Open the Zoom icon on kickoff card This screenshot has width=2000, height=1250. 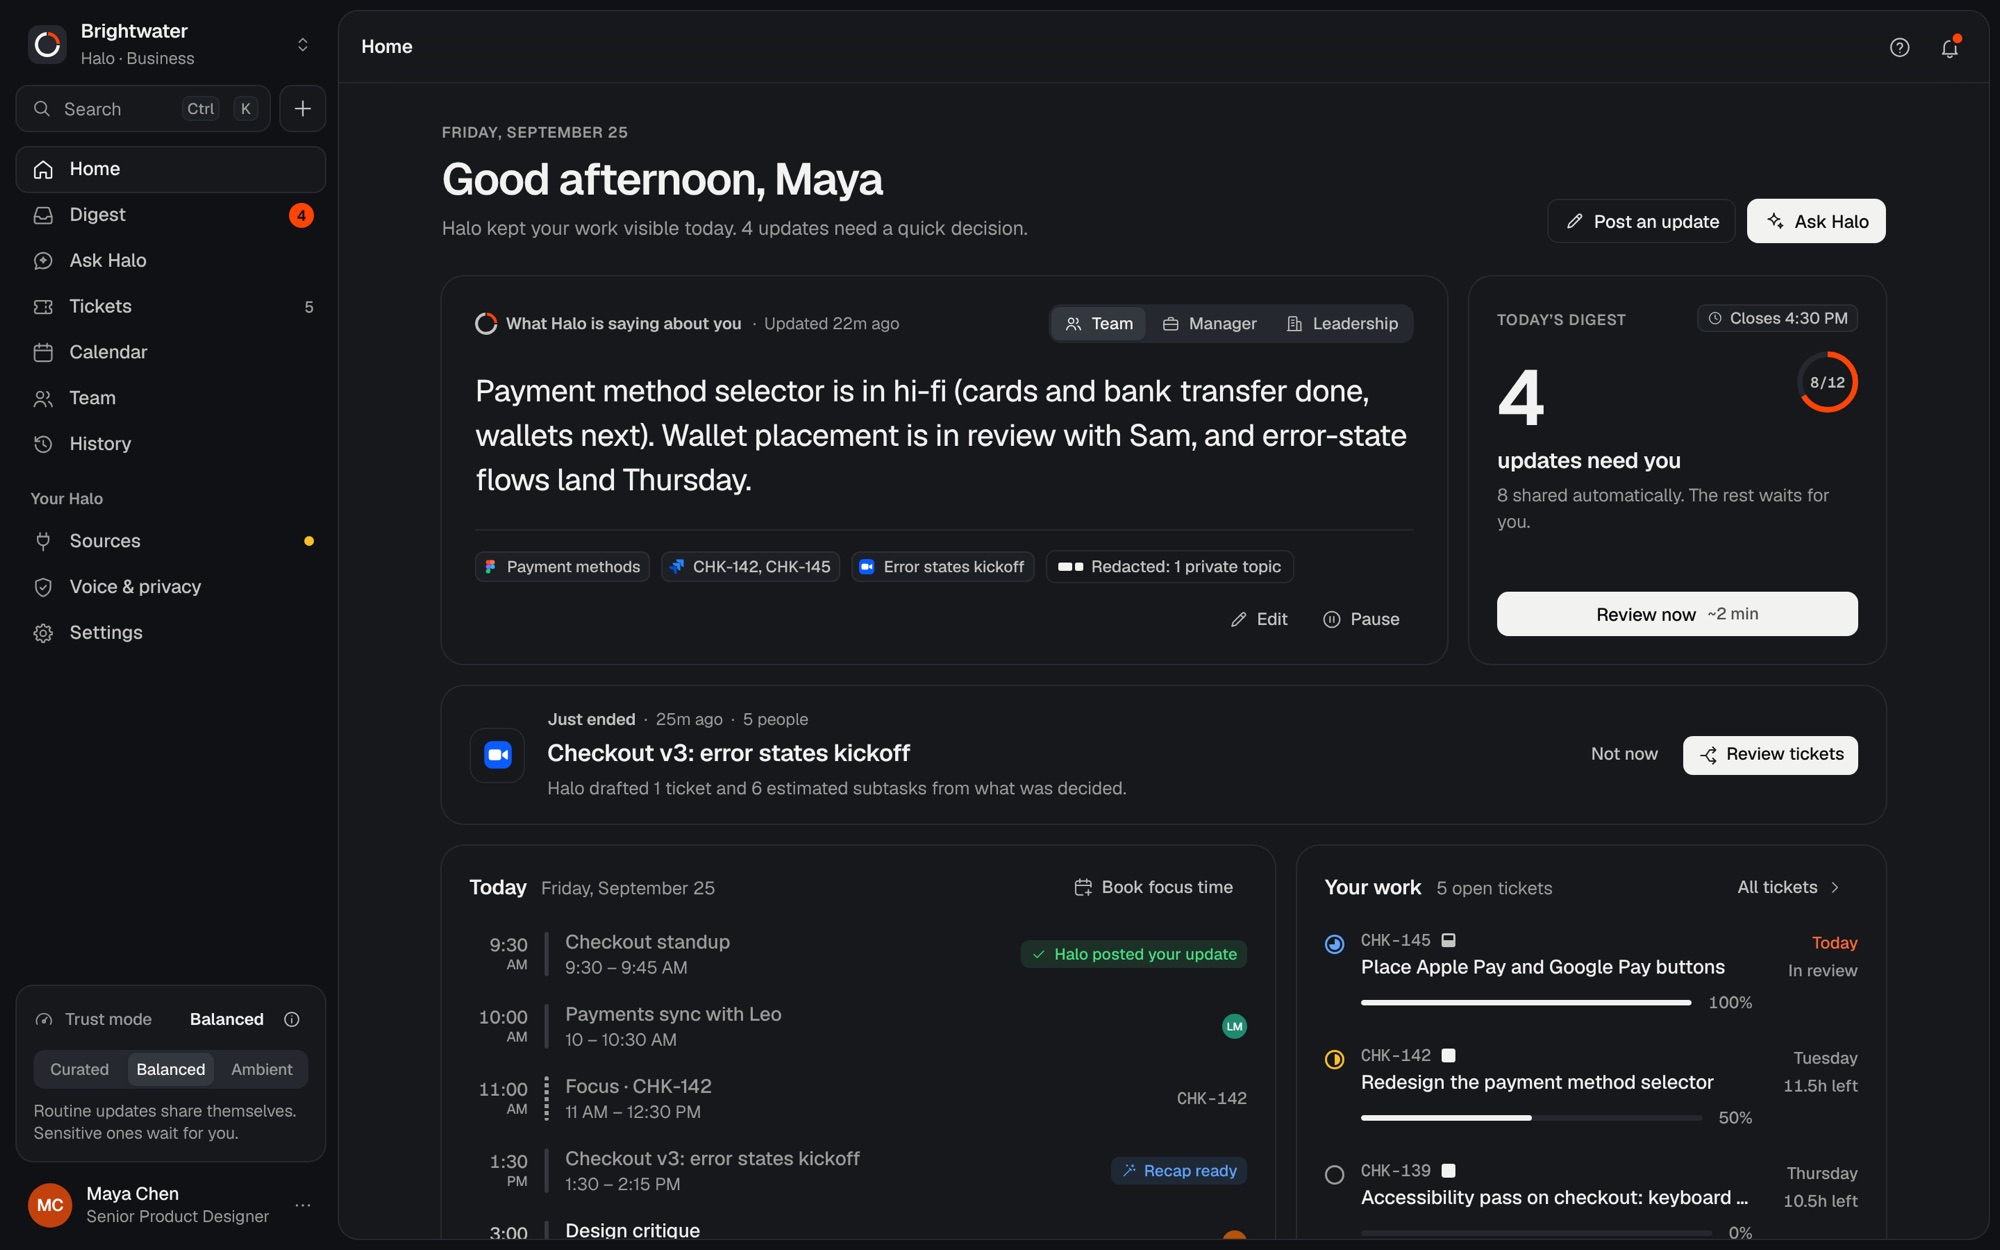point(498,755)
